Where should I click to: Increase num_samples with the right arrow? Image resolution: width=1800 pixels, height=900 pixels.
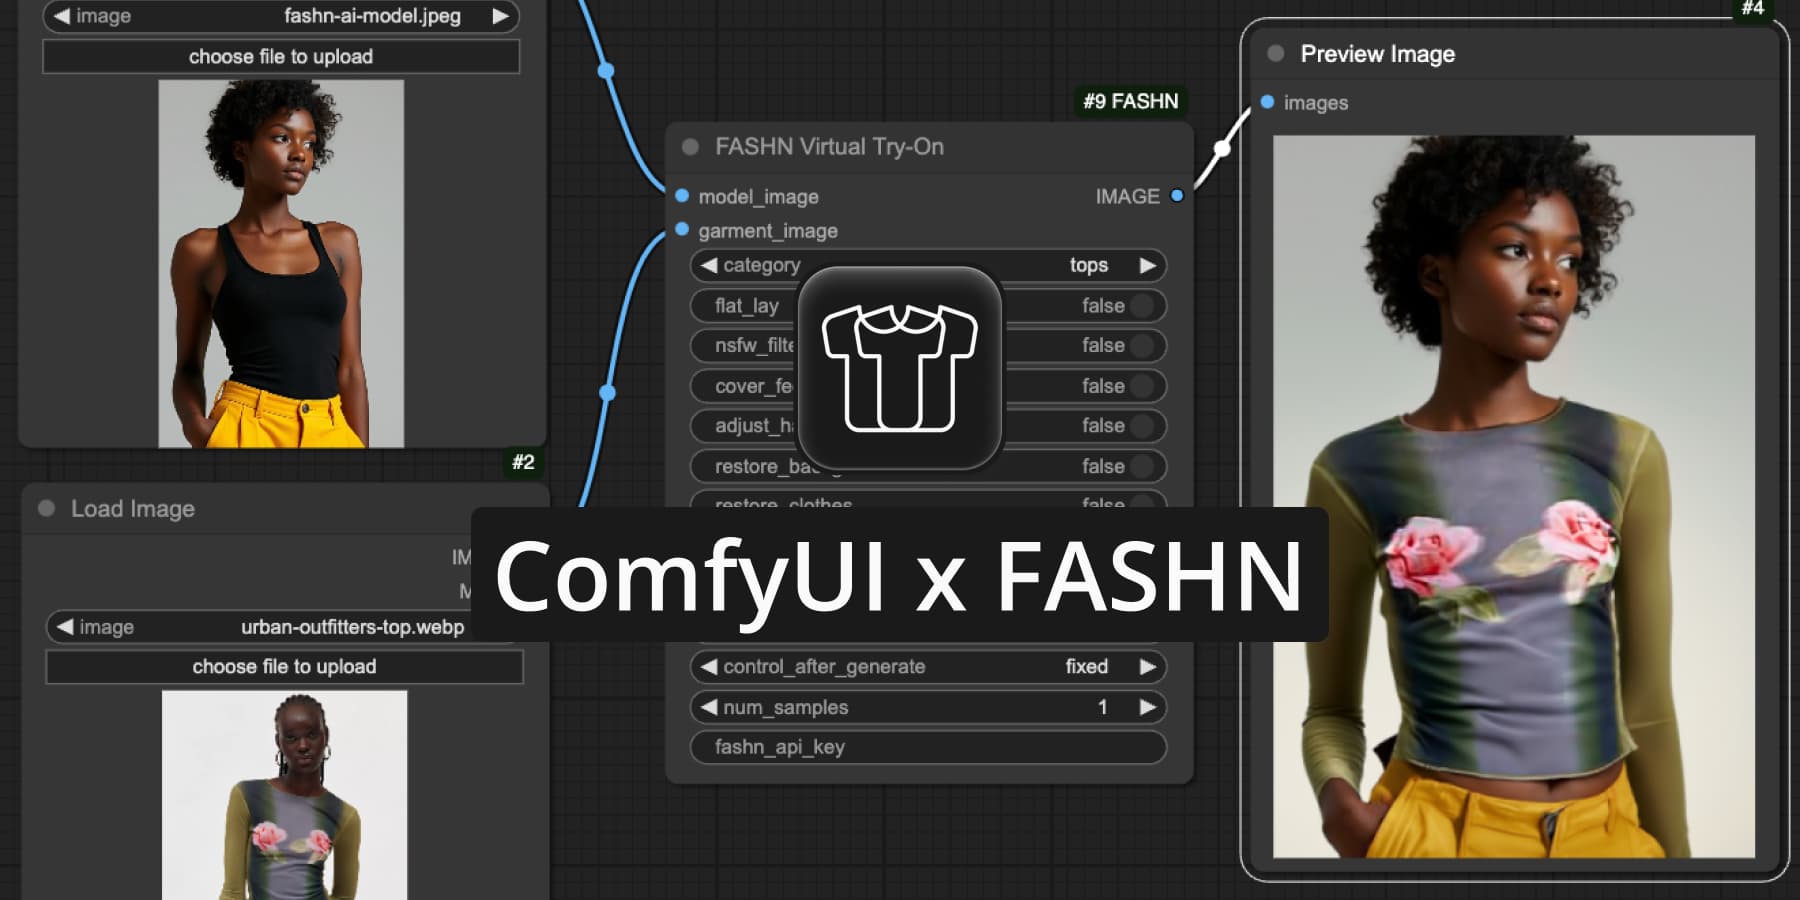pyautogui.click(x=1148, y=707)
